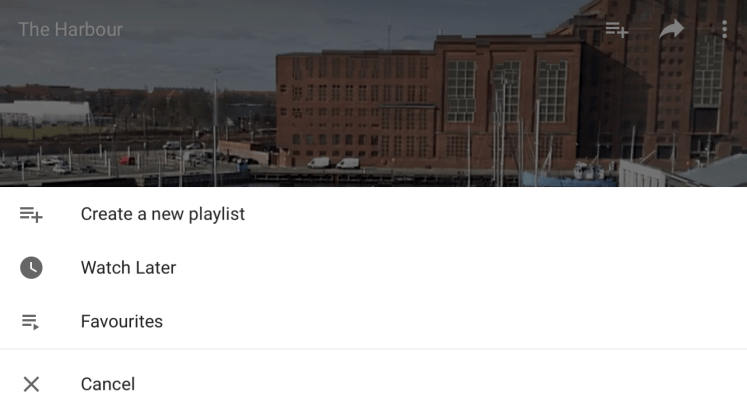Click the white vans parked in the video

(333, 163)
